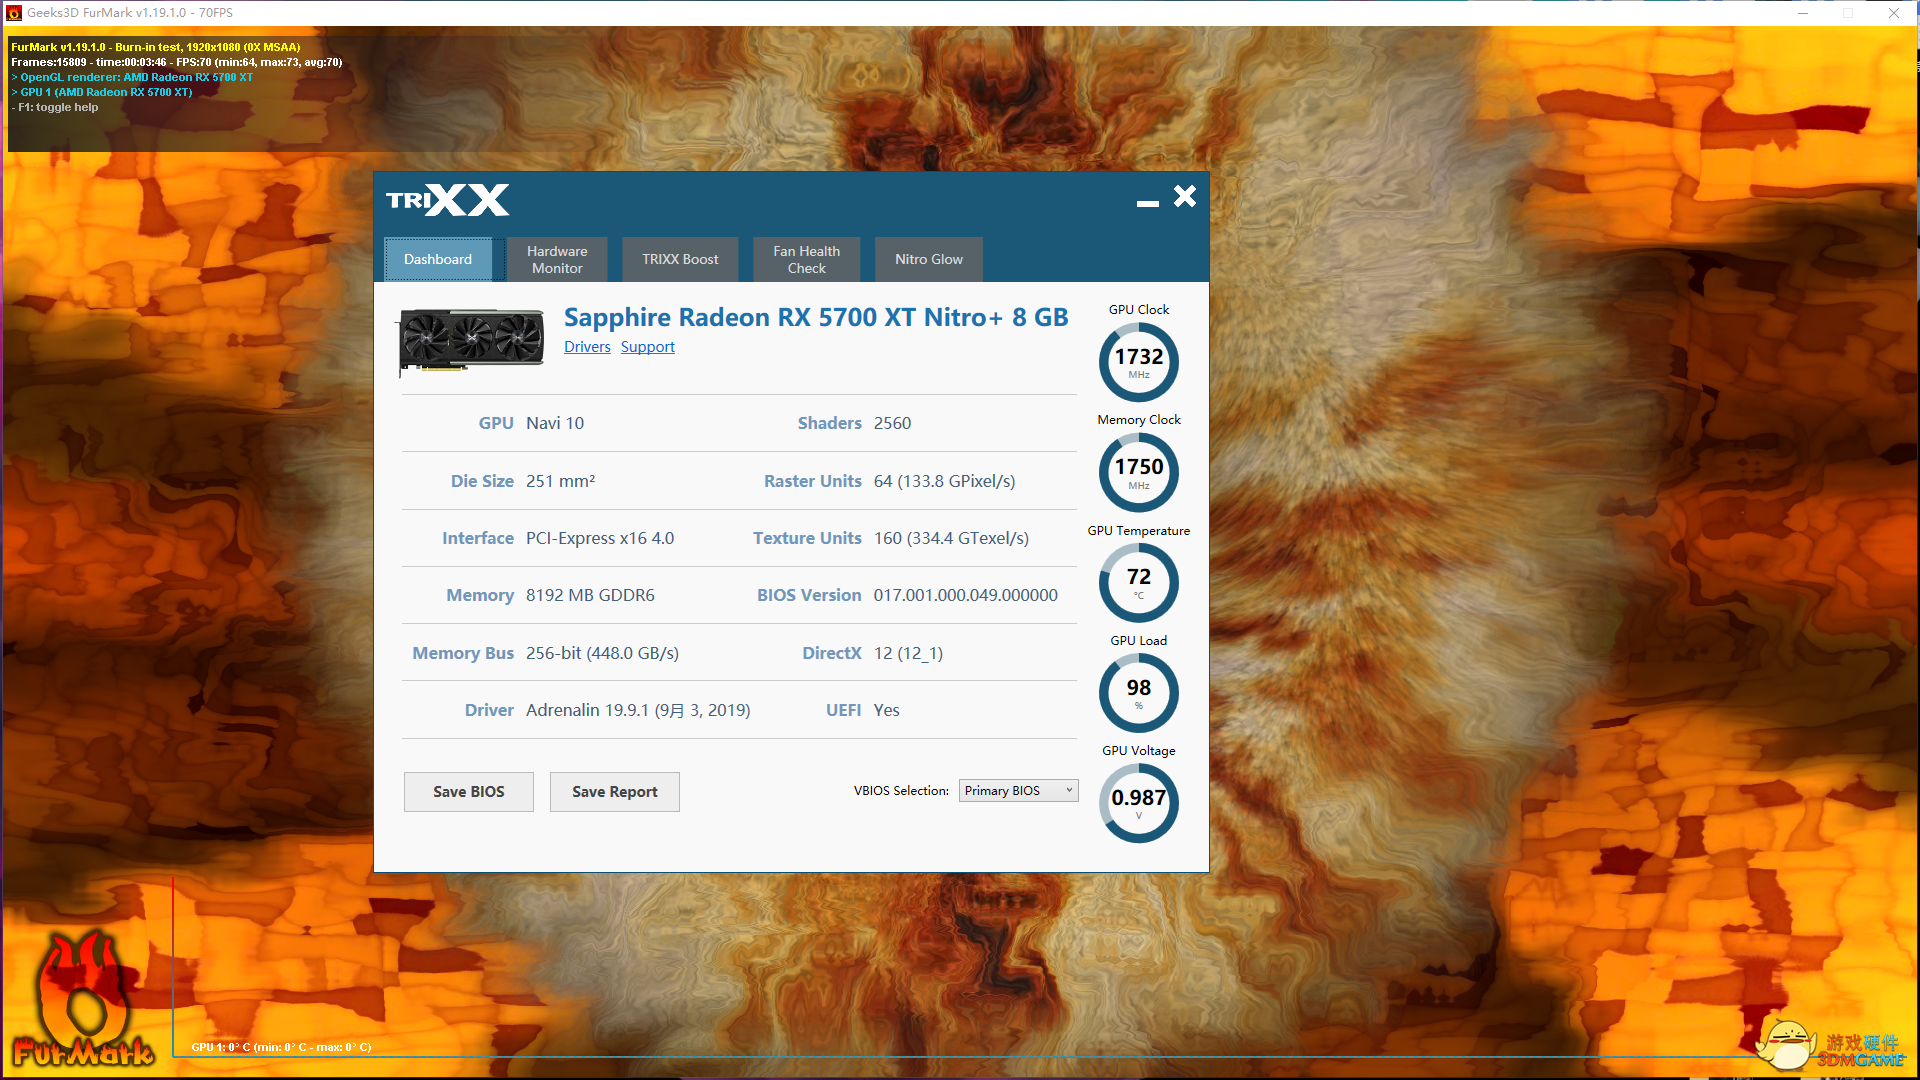The image size is (1920, 1080).
Task: Click the Texture Units value '160 (334.4 GTexel/s)'
Action: click(x=951, y=538)
